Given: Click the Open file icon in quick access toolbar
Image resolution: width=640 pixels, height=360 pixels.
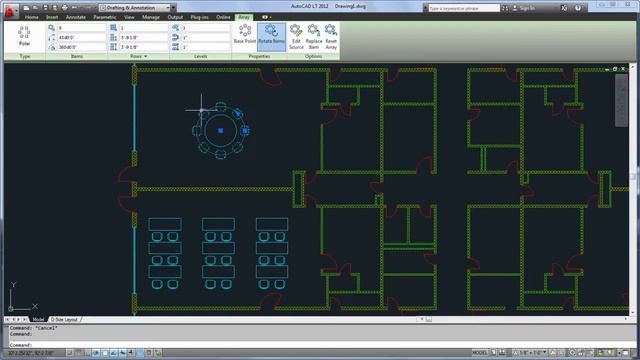Looking at the screenshot, I should pyautogui.click(x=36, y=8).
